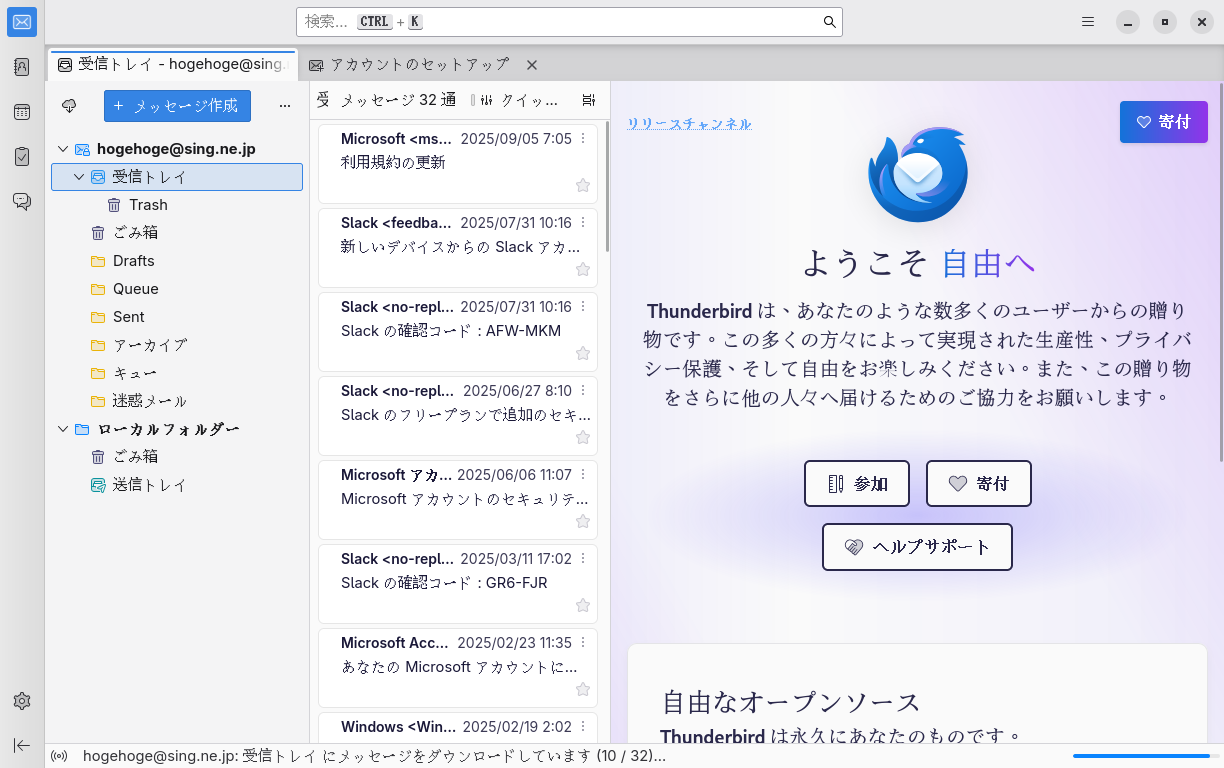Open the Slack 確認コード:GR6-FJR message
This screenshot has height=768, width=1224.
click(x=458, y=584)
